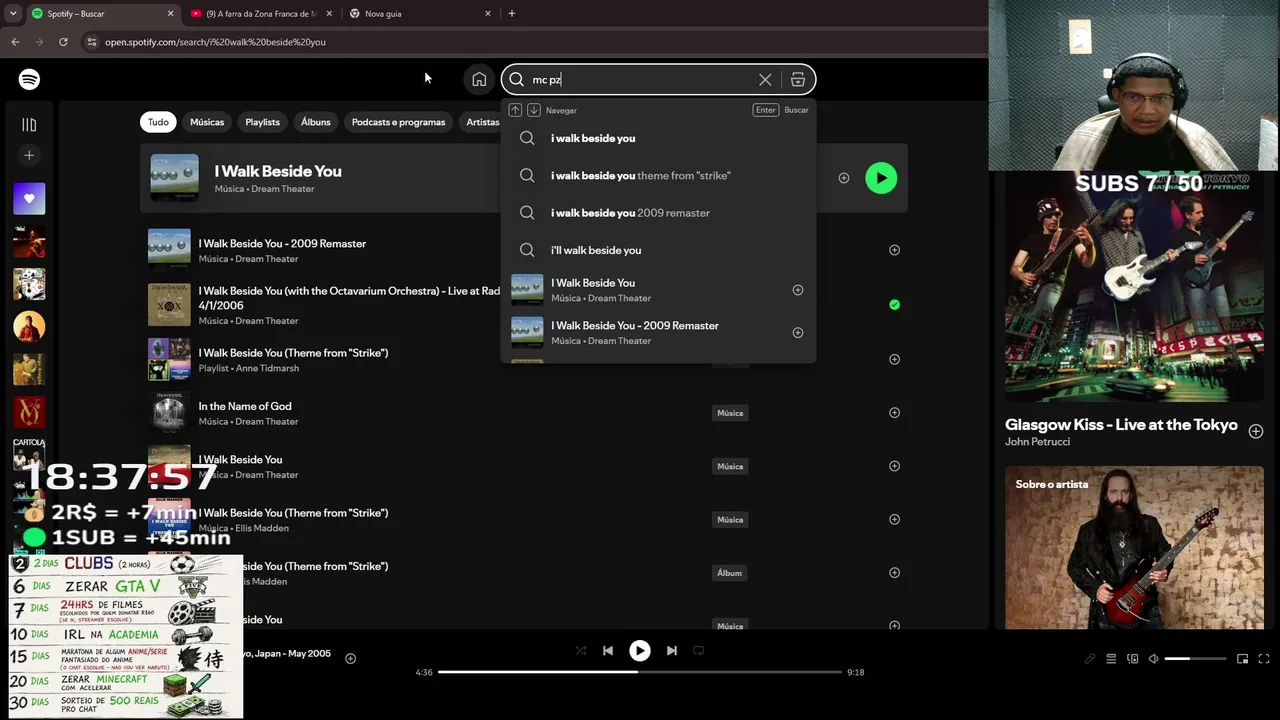Go back in the browser
Screen dimensions: 1280x720
click(x=15, y=42)
